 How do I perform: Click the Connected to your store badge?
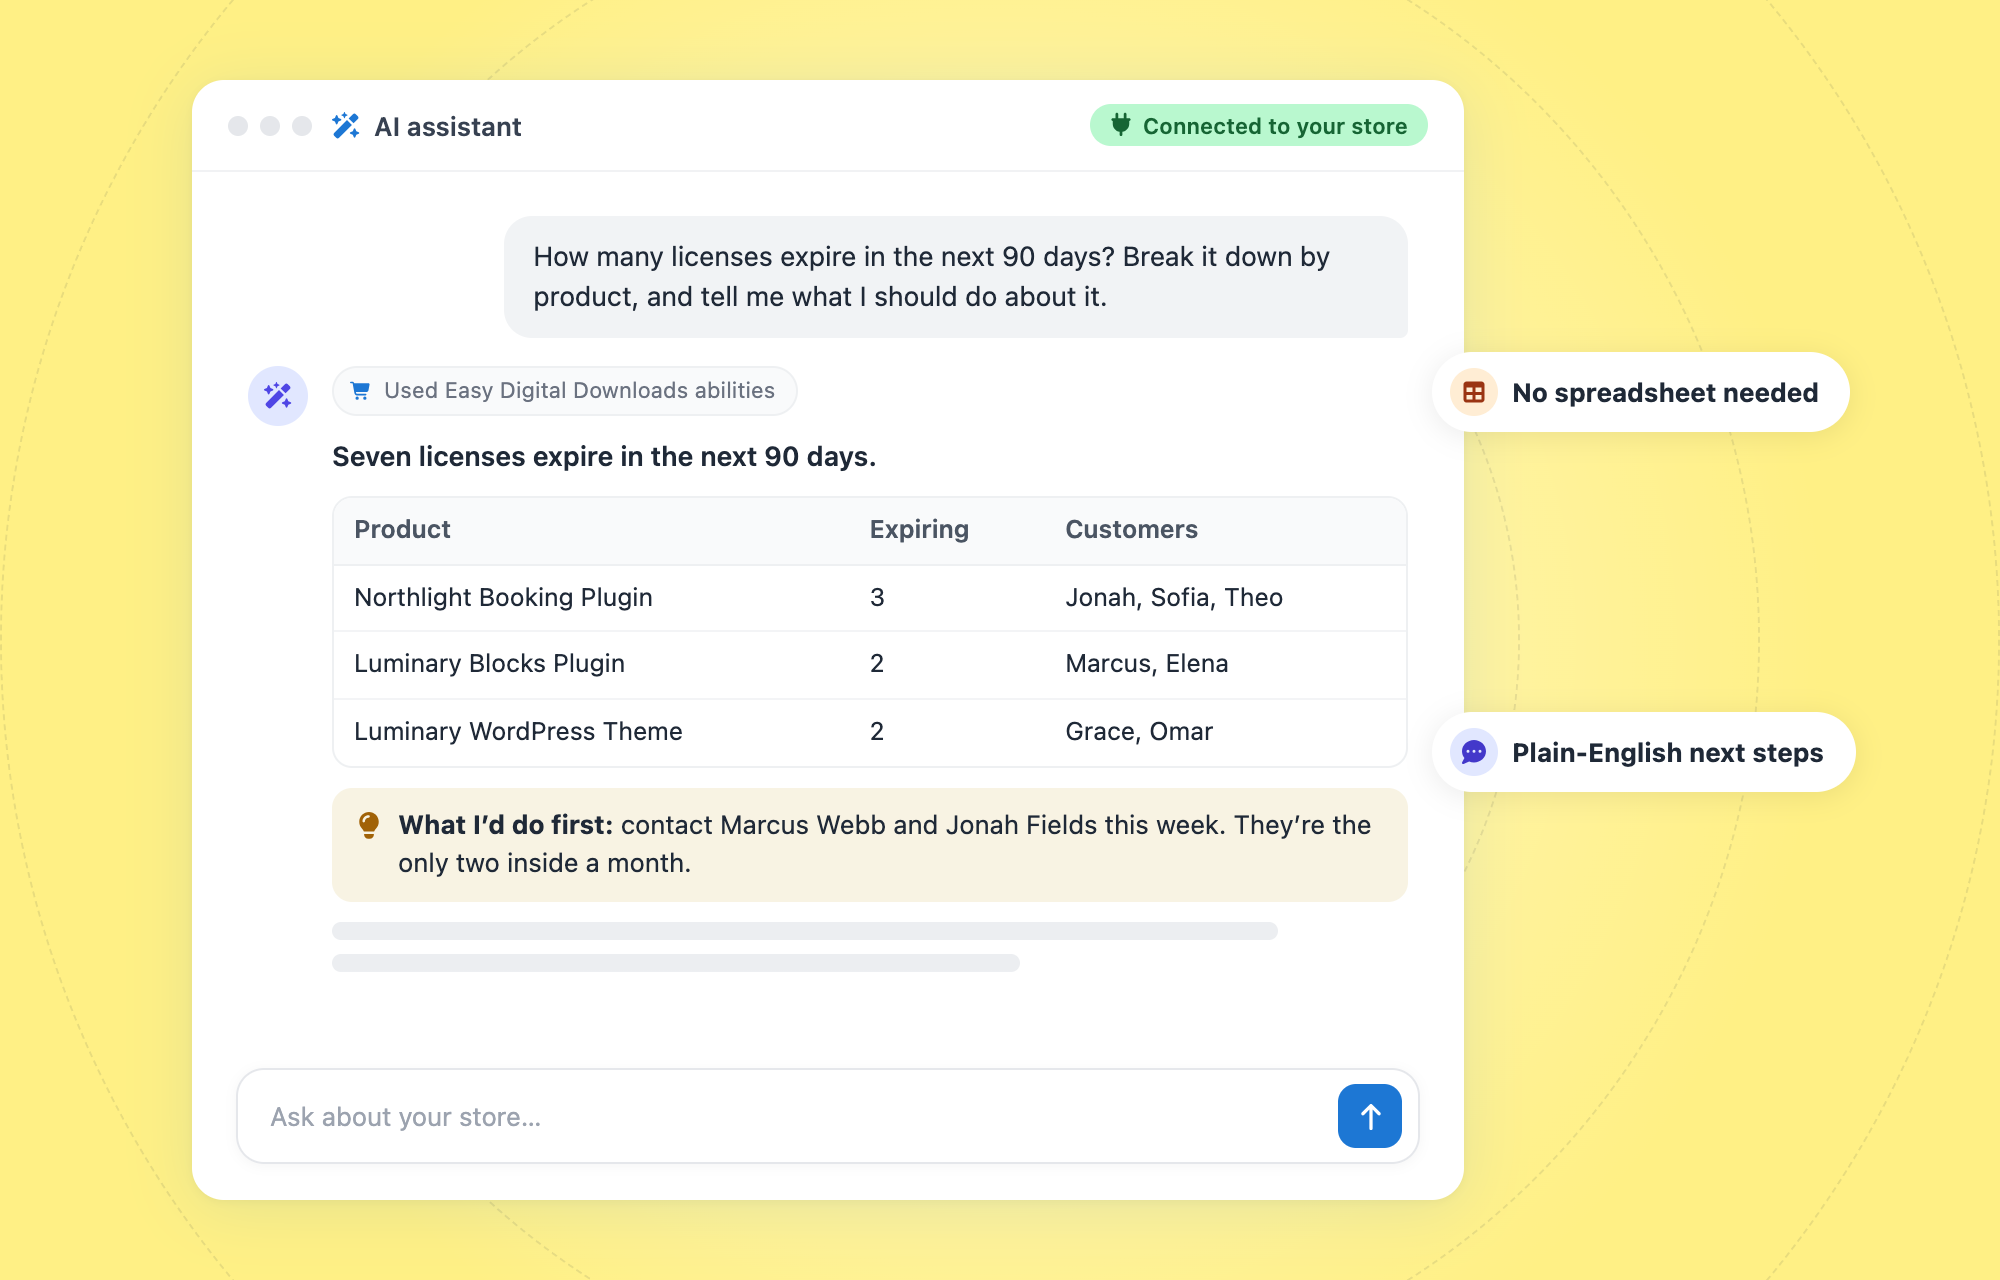tap(1259, 125)
